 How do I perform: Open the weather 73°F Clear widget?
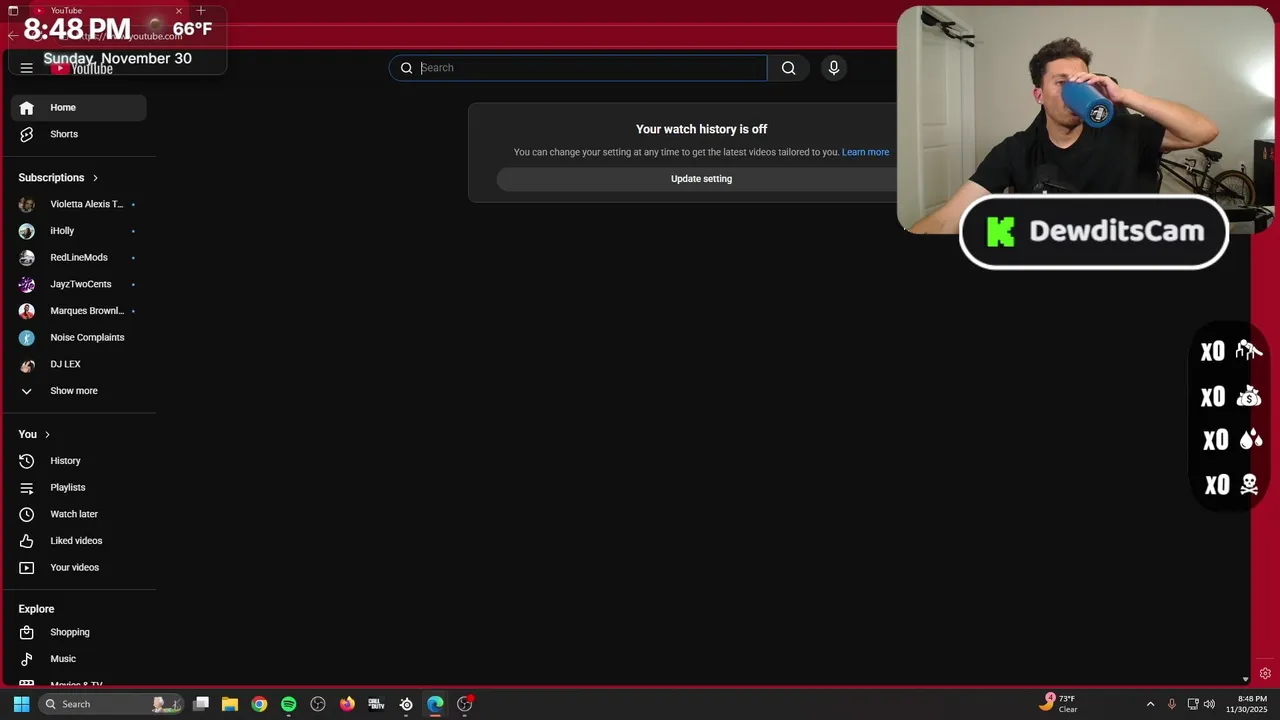click(x=1059, y=704)
